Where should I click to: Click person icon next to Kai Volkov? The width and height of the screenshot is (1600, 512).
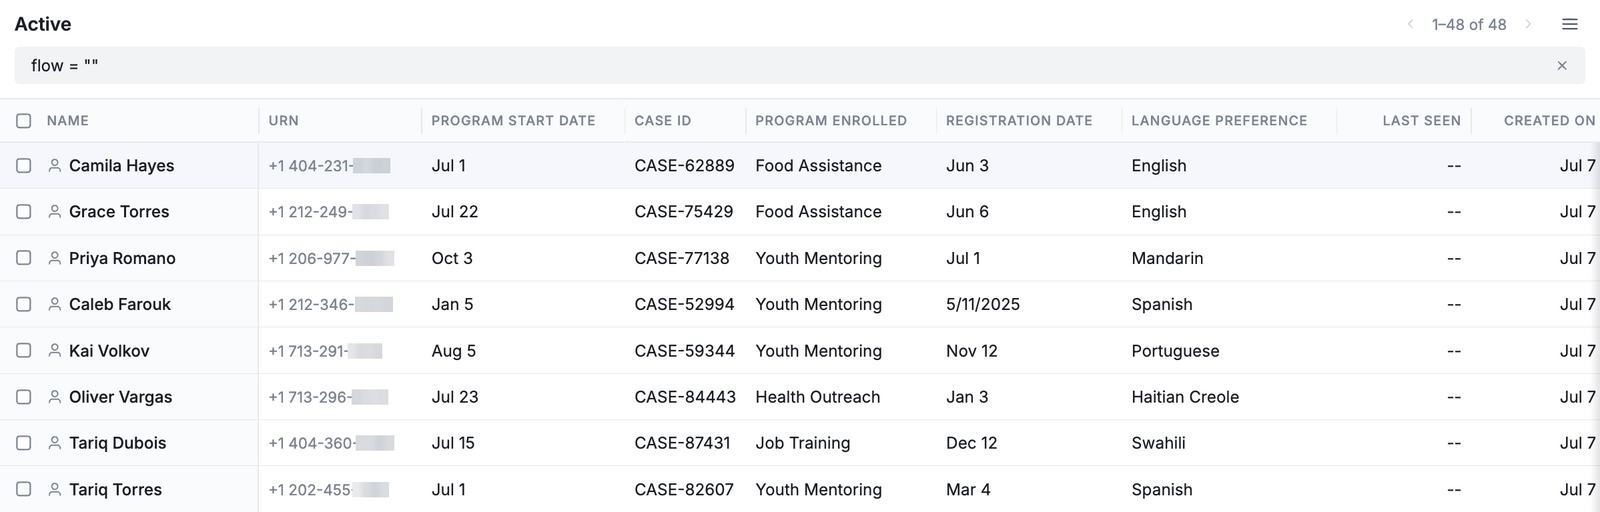[x=55, y=351]
